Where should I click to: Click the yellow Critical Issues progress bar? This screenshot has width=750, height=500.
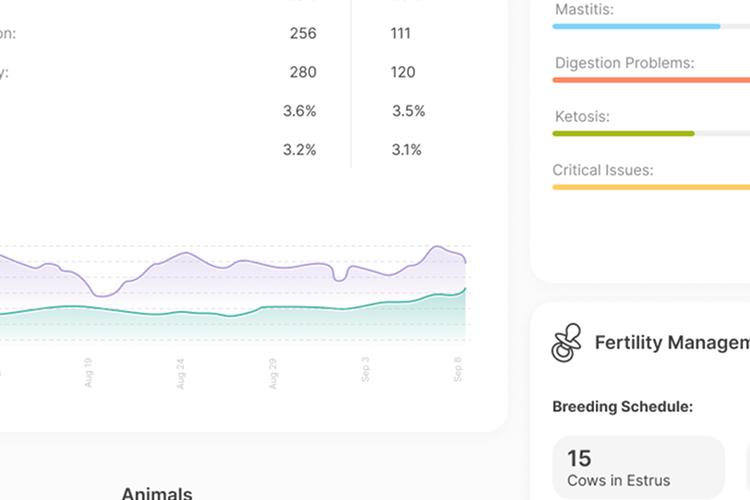(650, 186)
